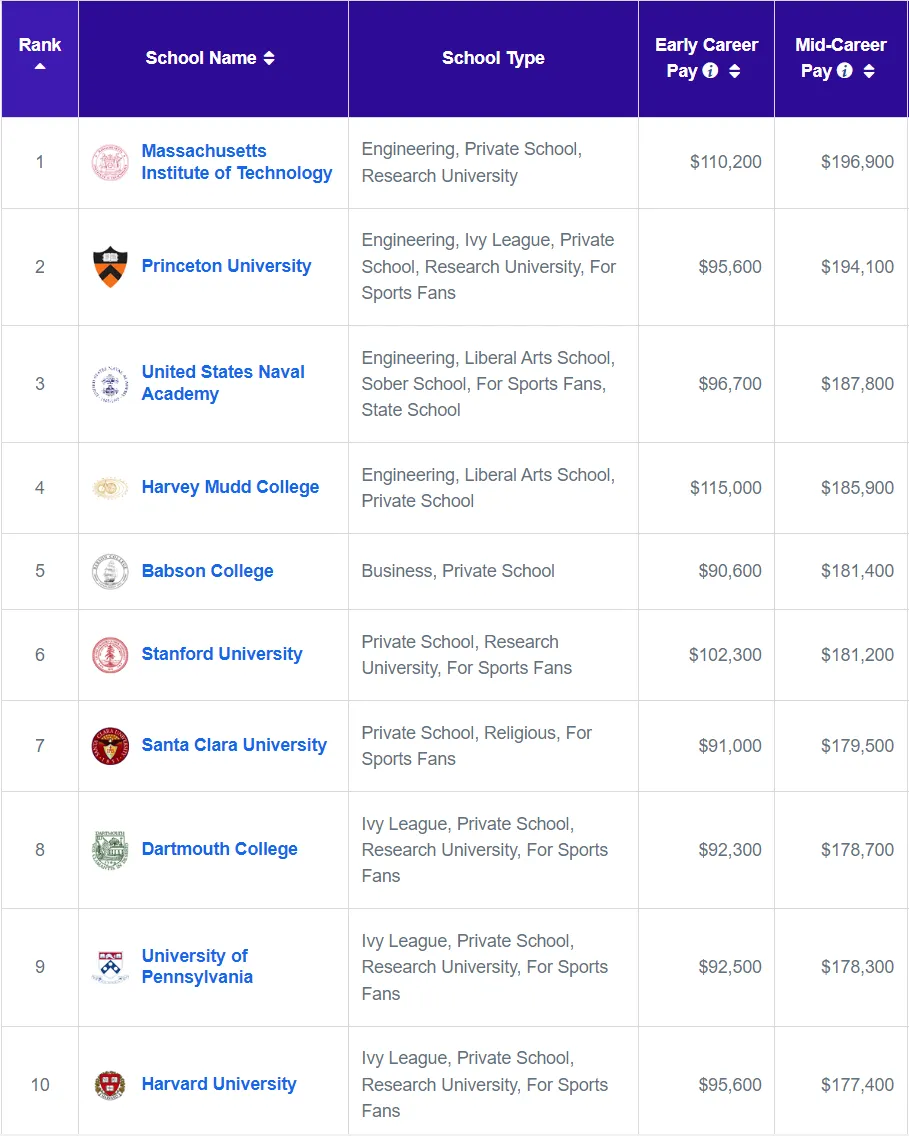Click the Stanford University seal icon
The height and width of the screenshot is (1136, 909).
tap(110, 655)
